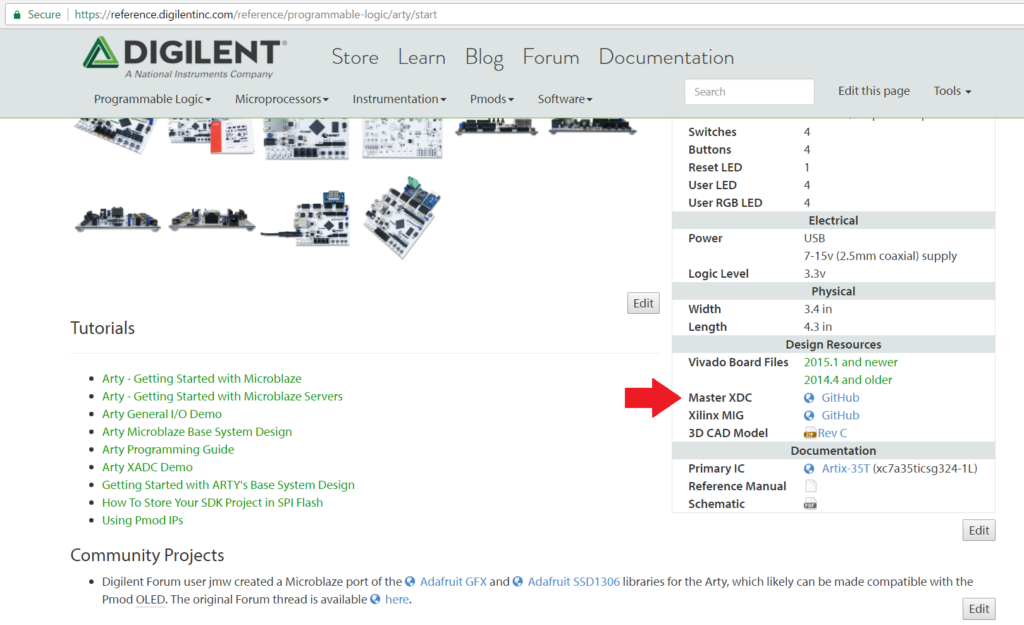Click the globe icon beside Adafruit GFX

click(x=410, y=581)
